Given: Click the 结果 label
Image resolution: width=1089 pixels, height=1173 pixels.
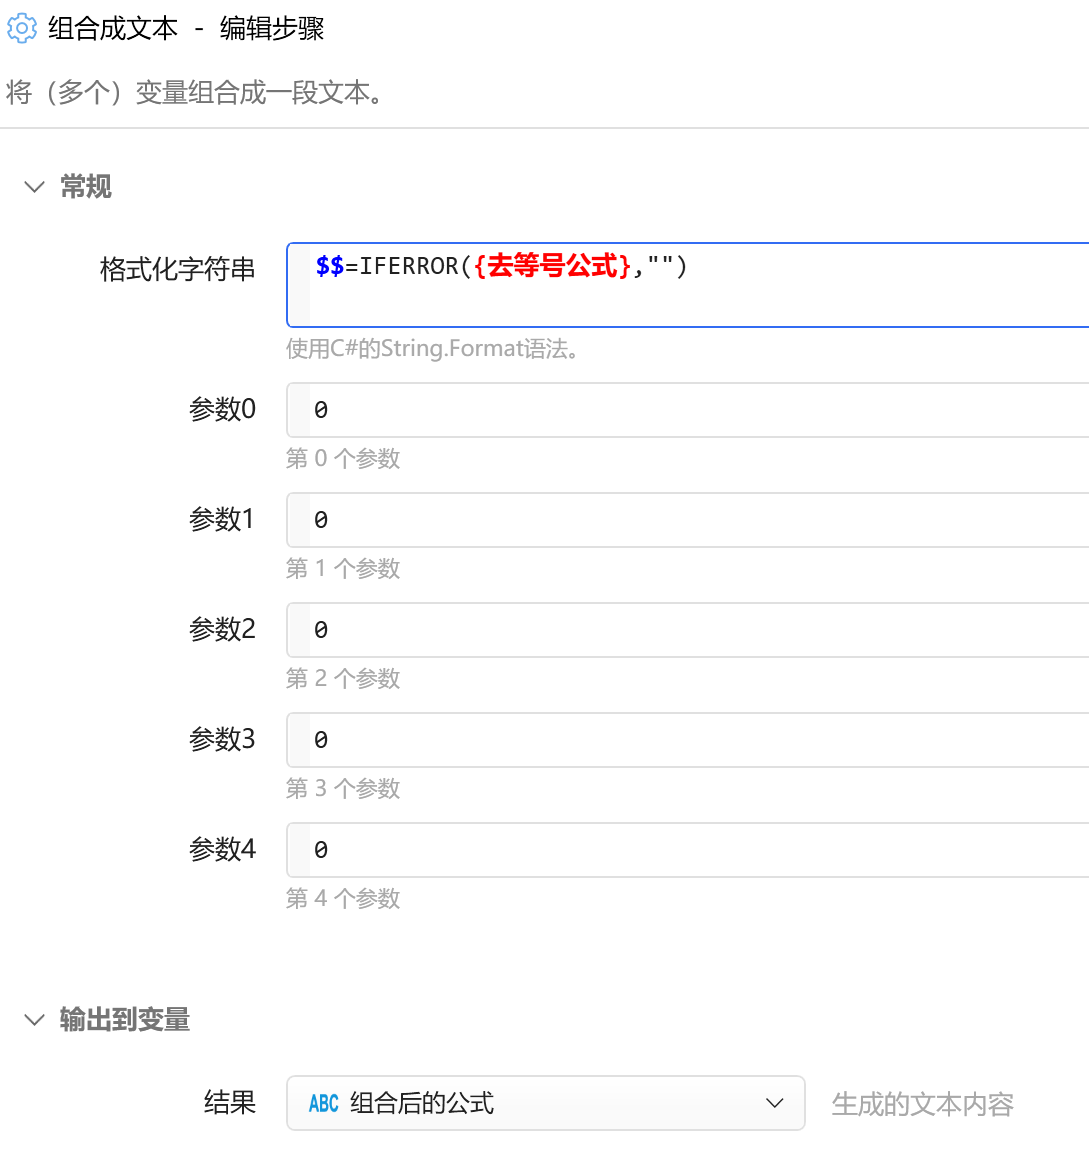Looking at the screenshot, I should click(230, 1102).
